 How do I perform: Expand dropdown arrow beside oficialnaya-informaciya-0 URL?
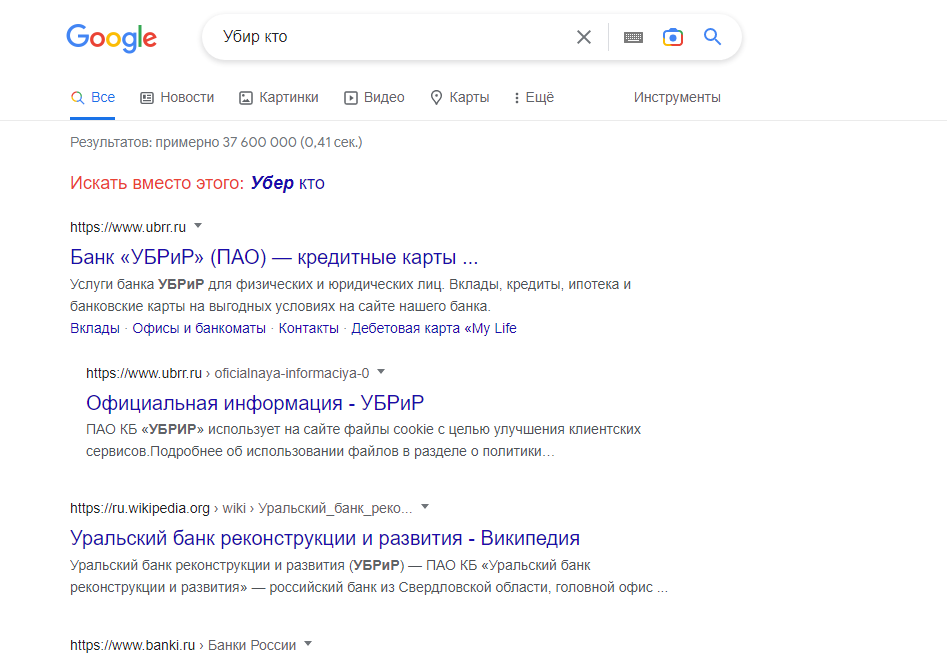click(381, 372)
